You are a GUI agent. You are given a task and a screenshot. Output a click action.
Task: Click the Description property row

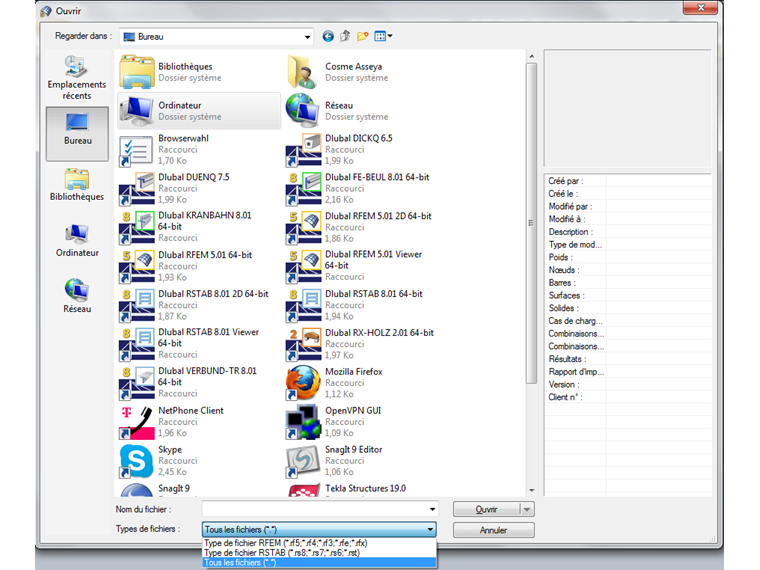tap(628, 232)
